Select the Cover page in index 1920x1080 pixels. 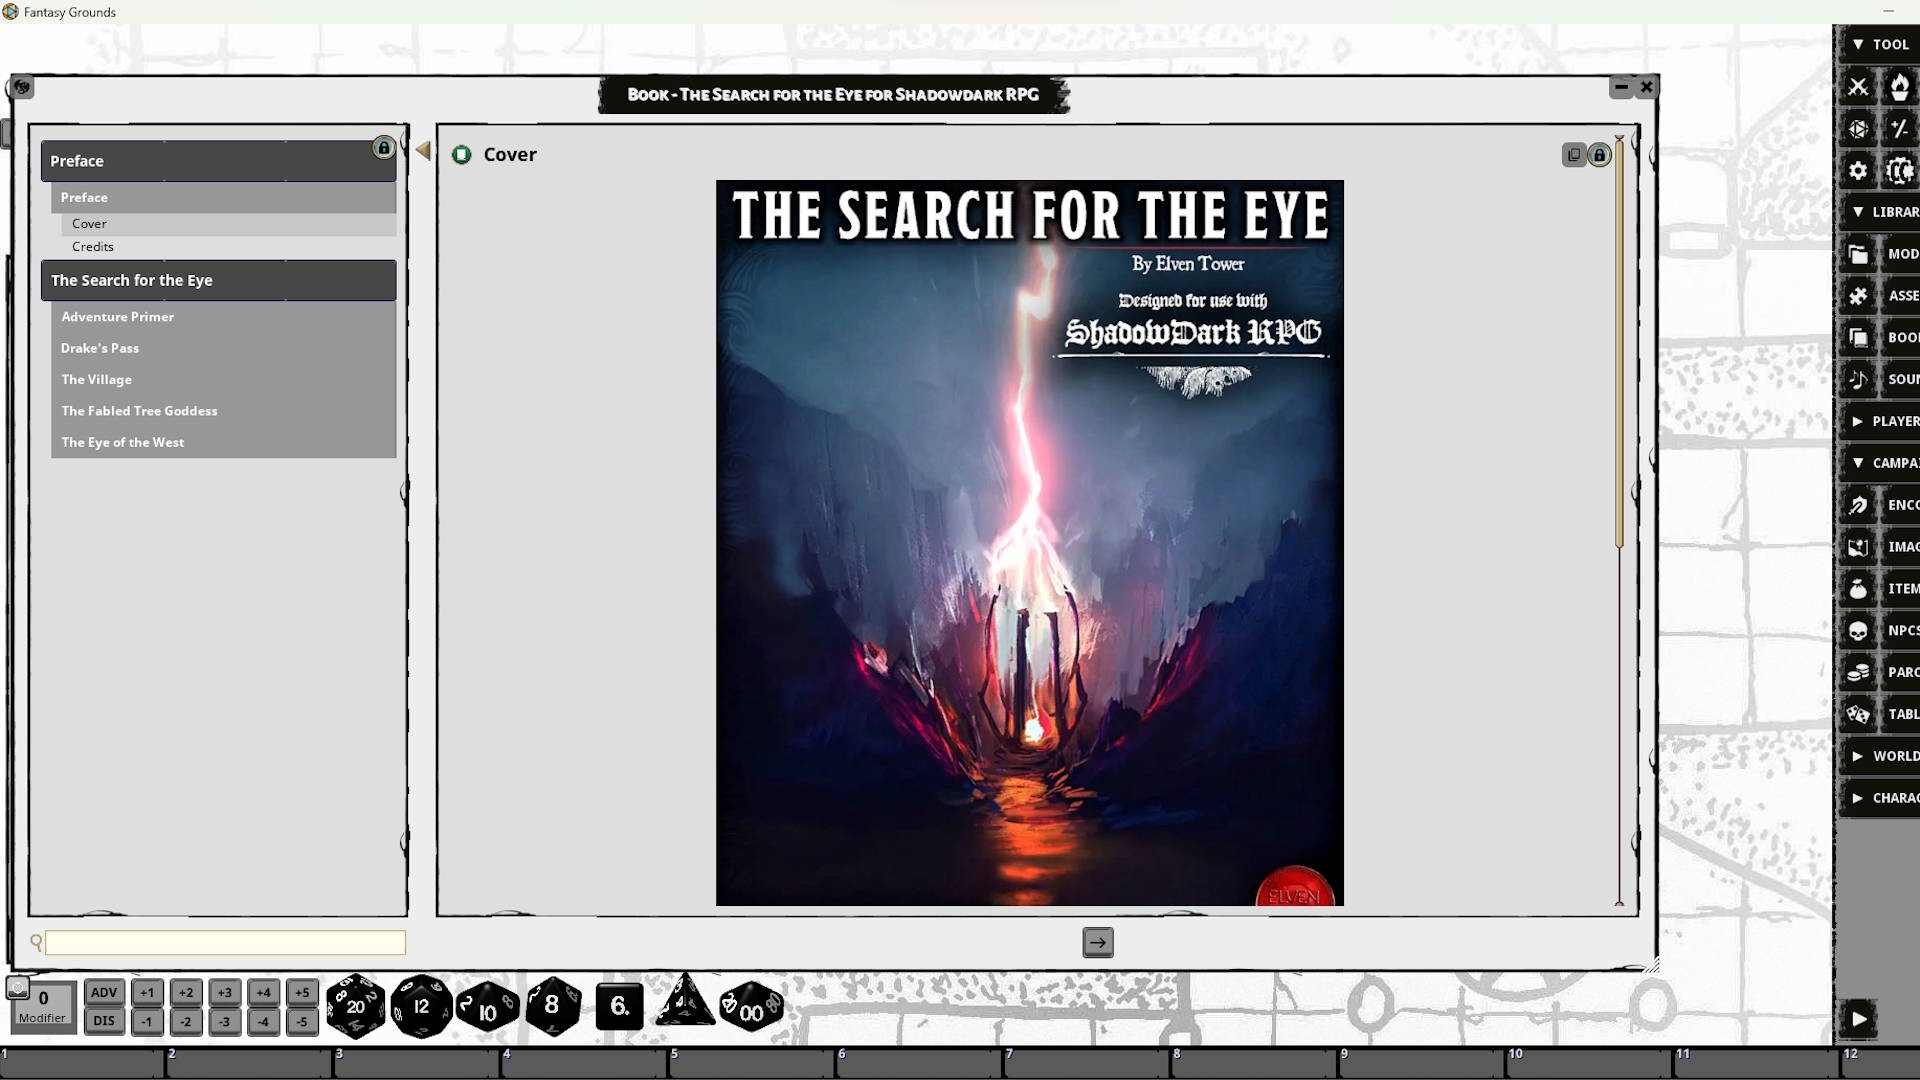click(x=229, y=224)
